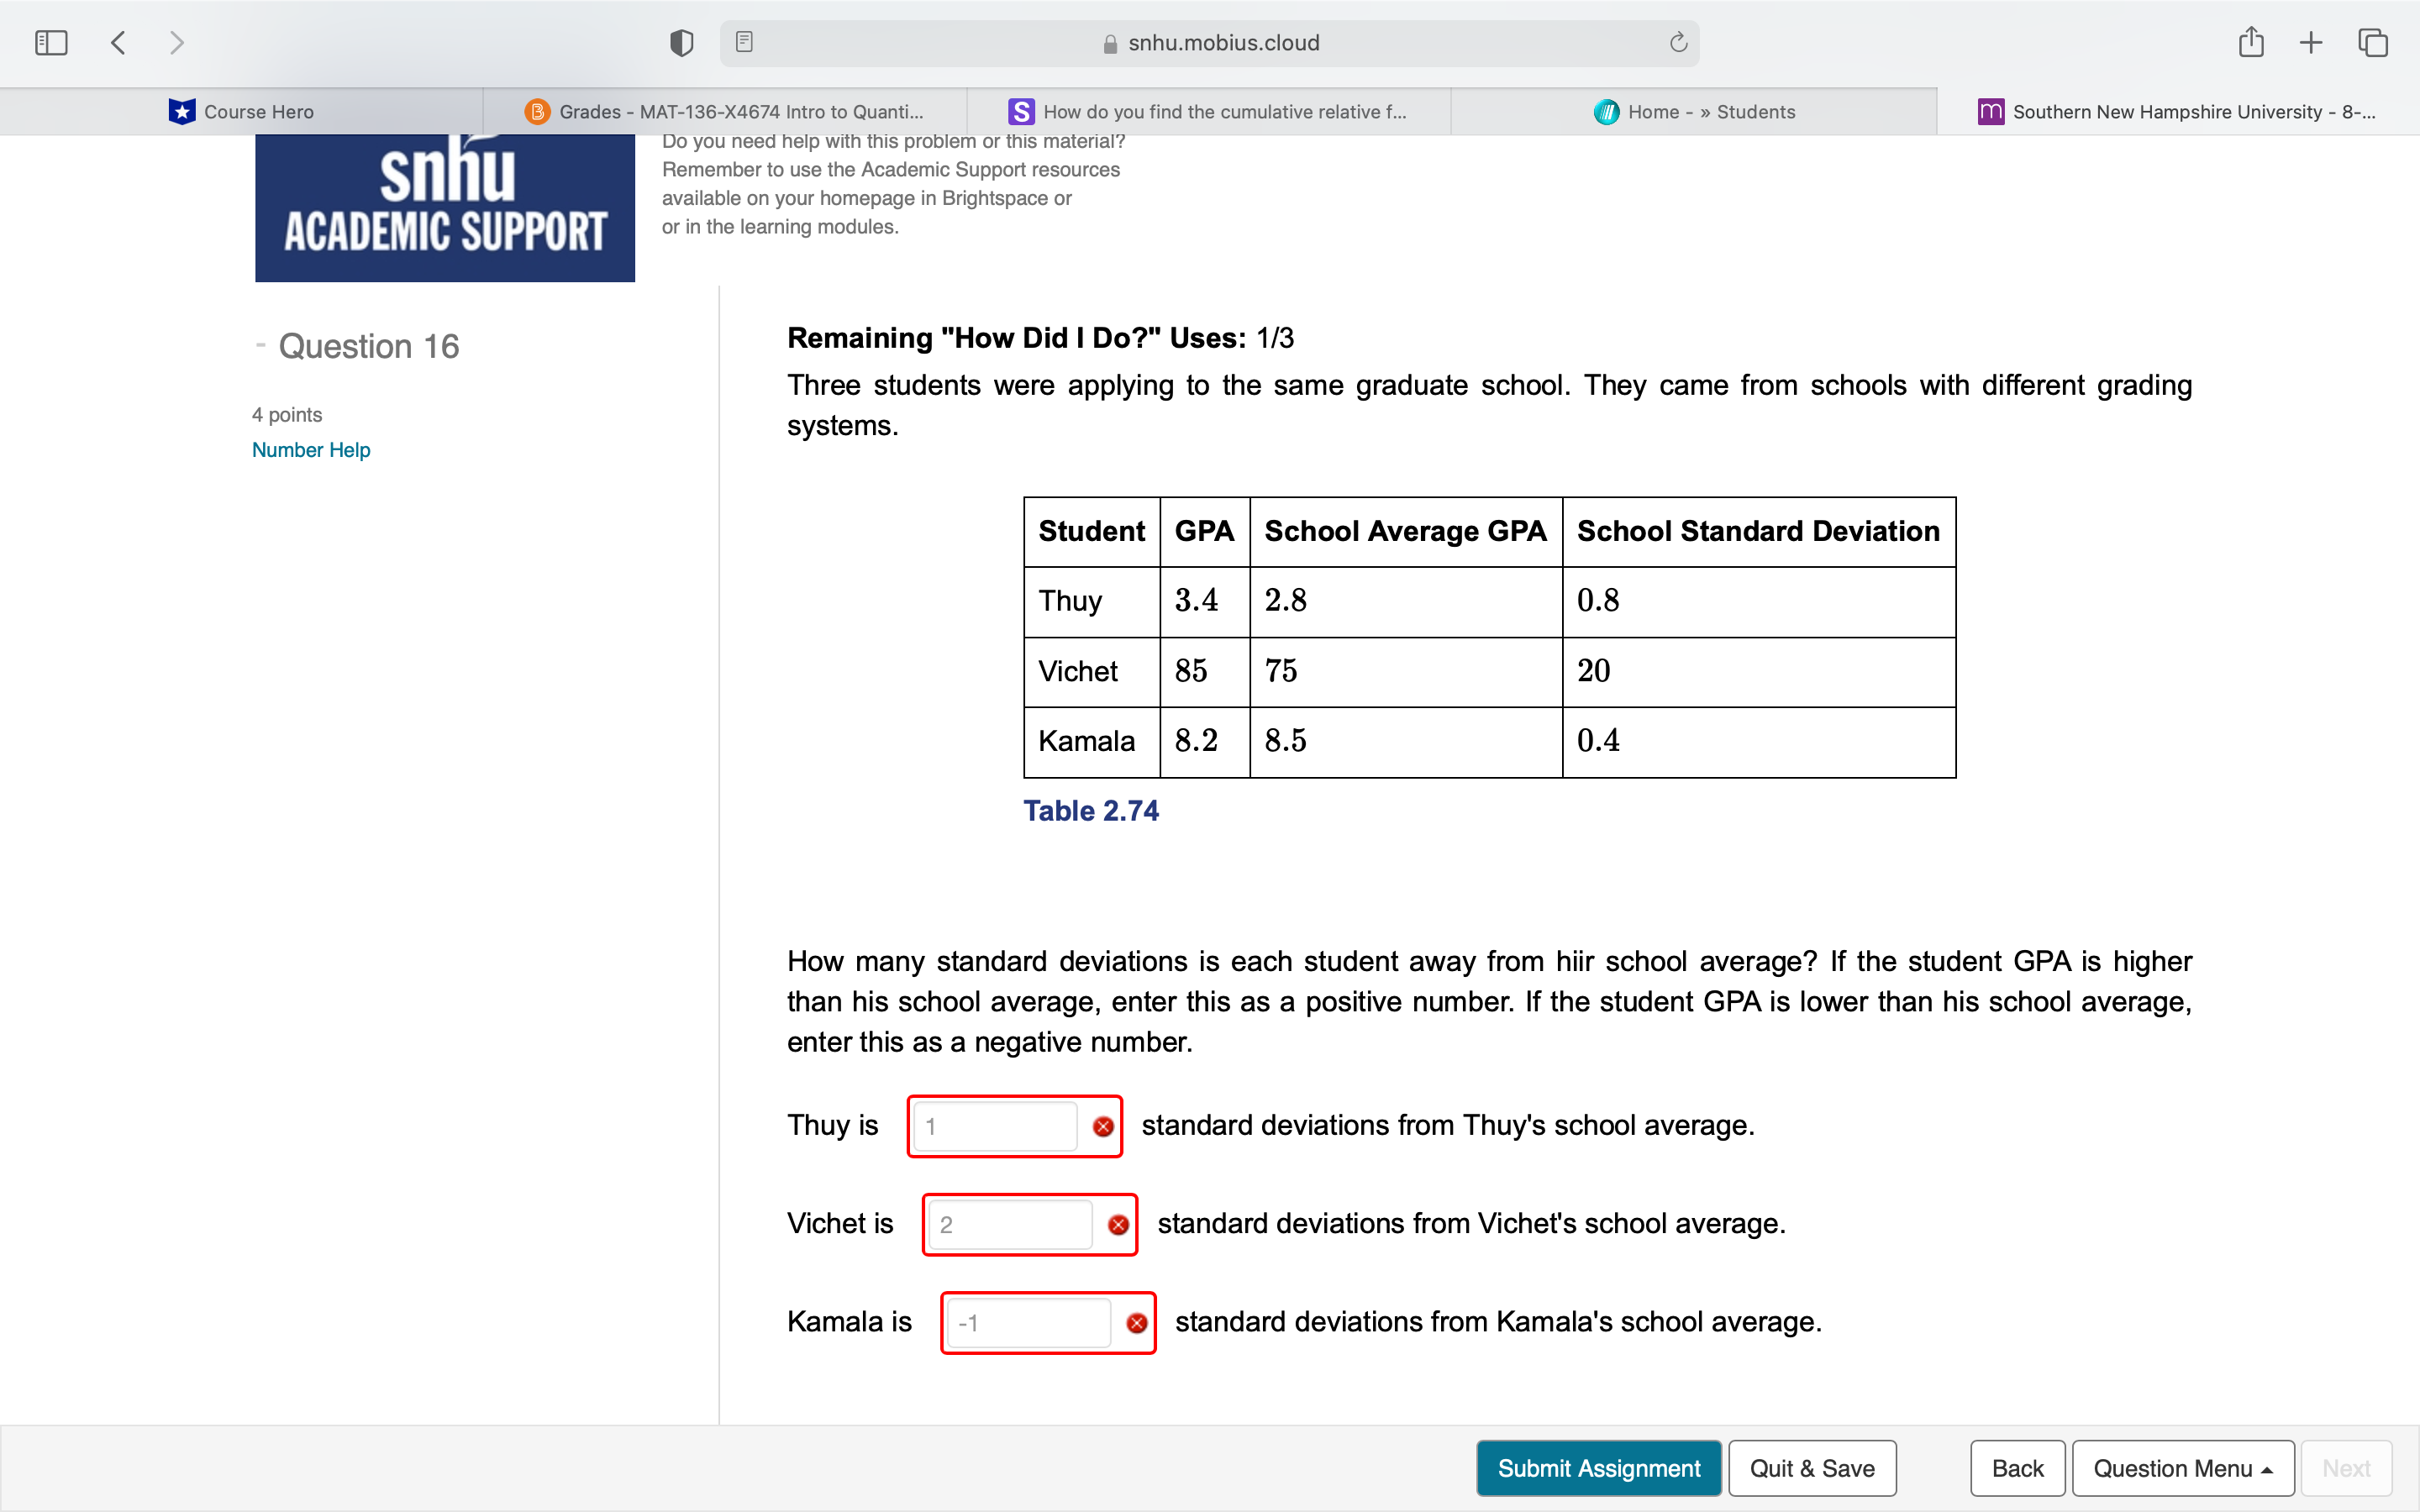The width and height of the screenshot is (2420, 1512).
Task: Open the Share icon in toolbar
Action: coord(2250,42)
